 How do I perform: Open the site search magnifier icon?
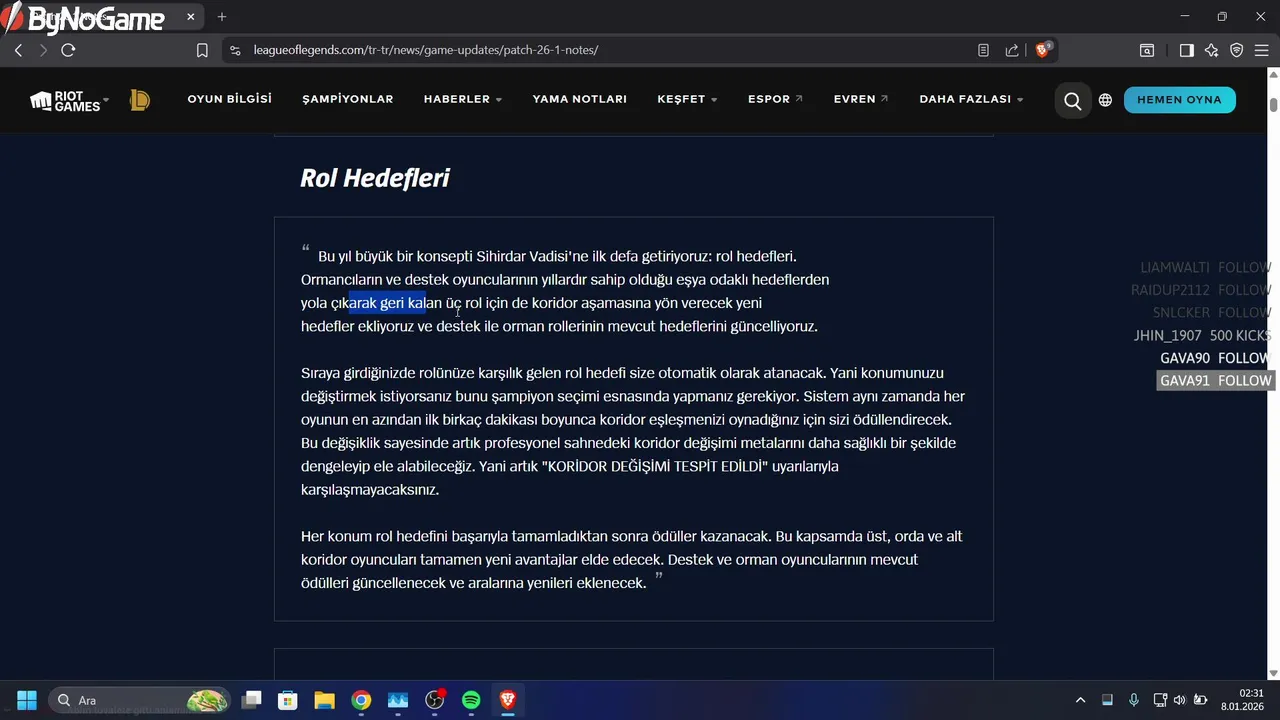point(1073,100)
